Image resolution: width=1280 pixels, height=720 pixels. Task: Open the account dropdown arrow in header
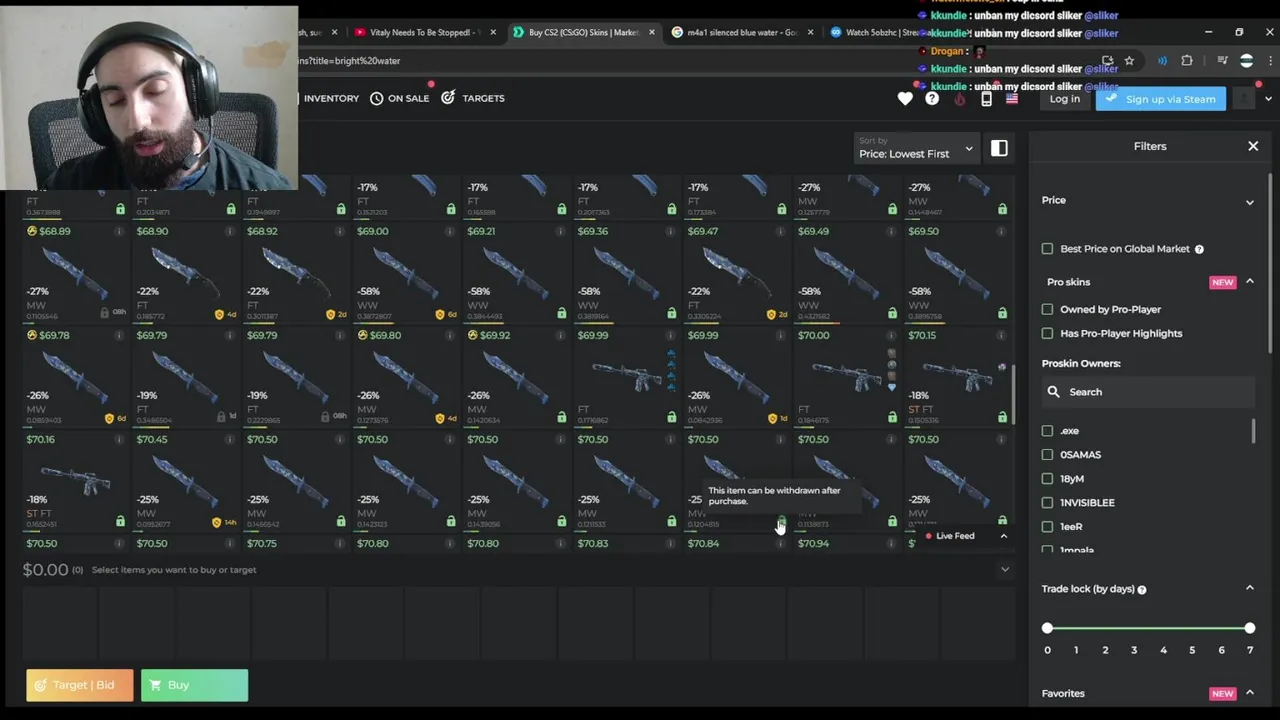point(1269,99)
